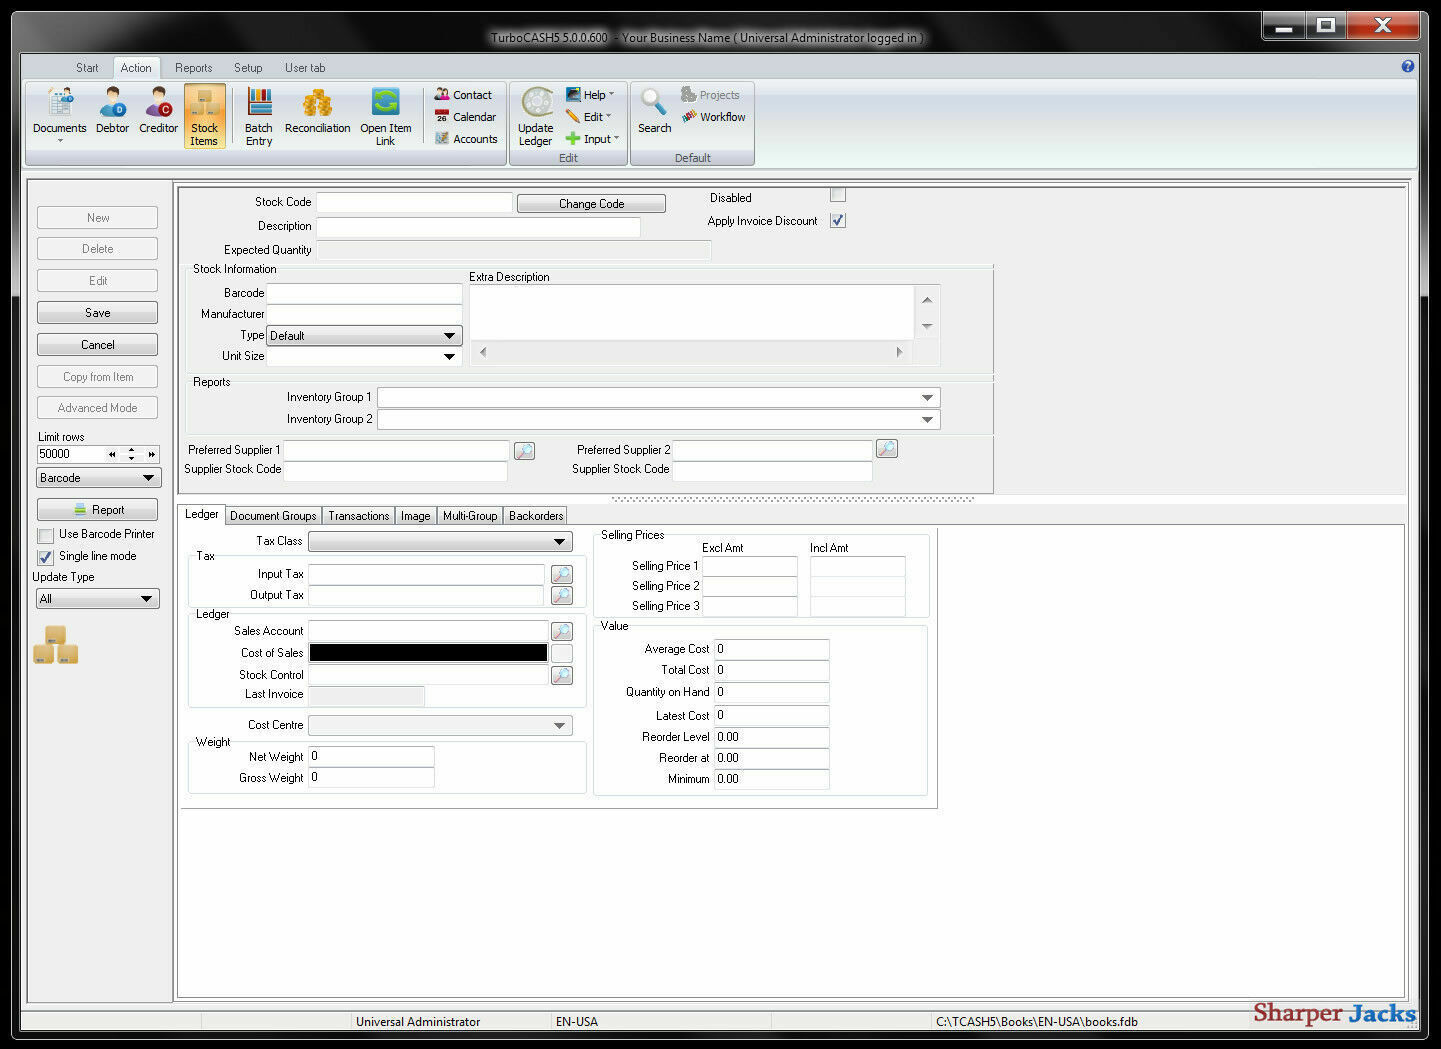Open the Update Type dropdown showing All
Viewport: 1441px width, 1049px height.
coord(98,599)
